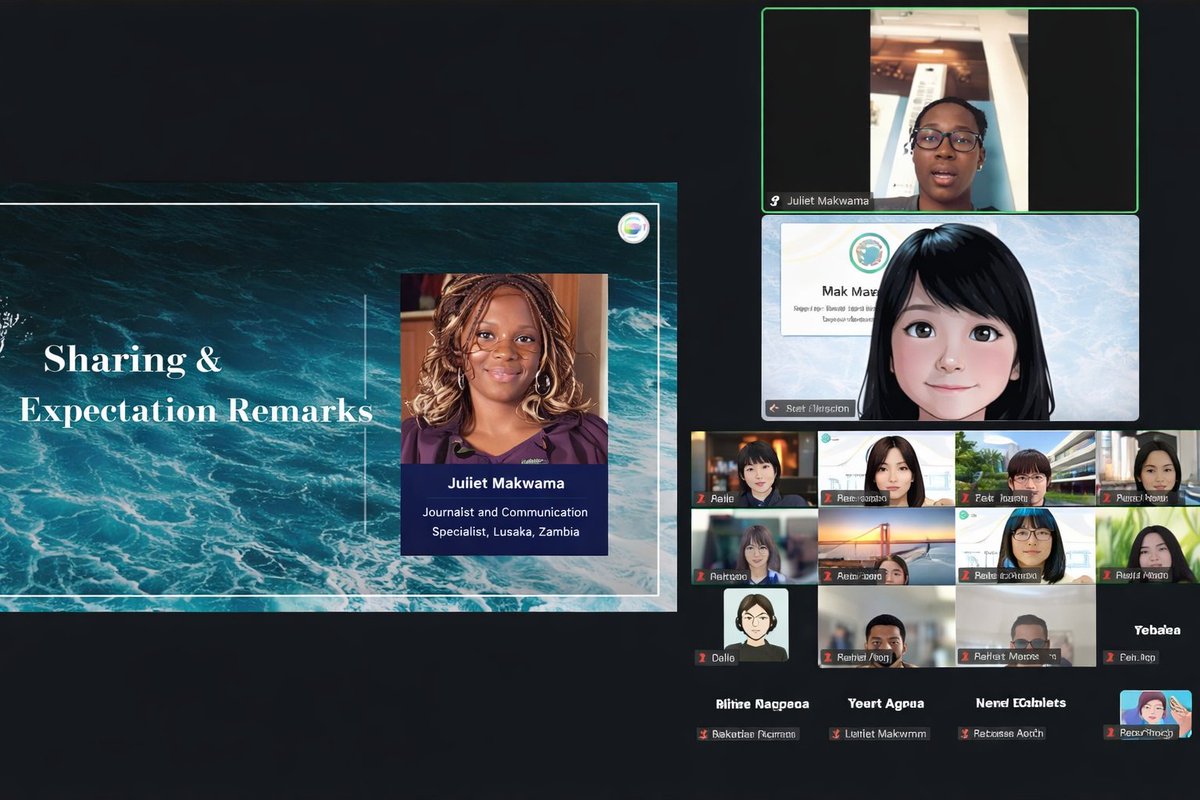Click muted mic icon in Blitise Nagpeoa tile

[702, 734]
